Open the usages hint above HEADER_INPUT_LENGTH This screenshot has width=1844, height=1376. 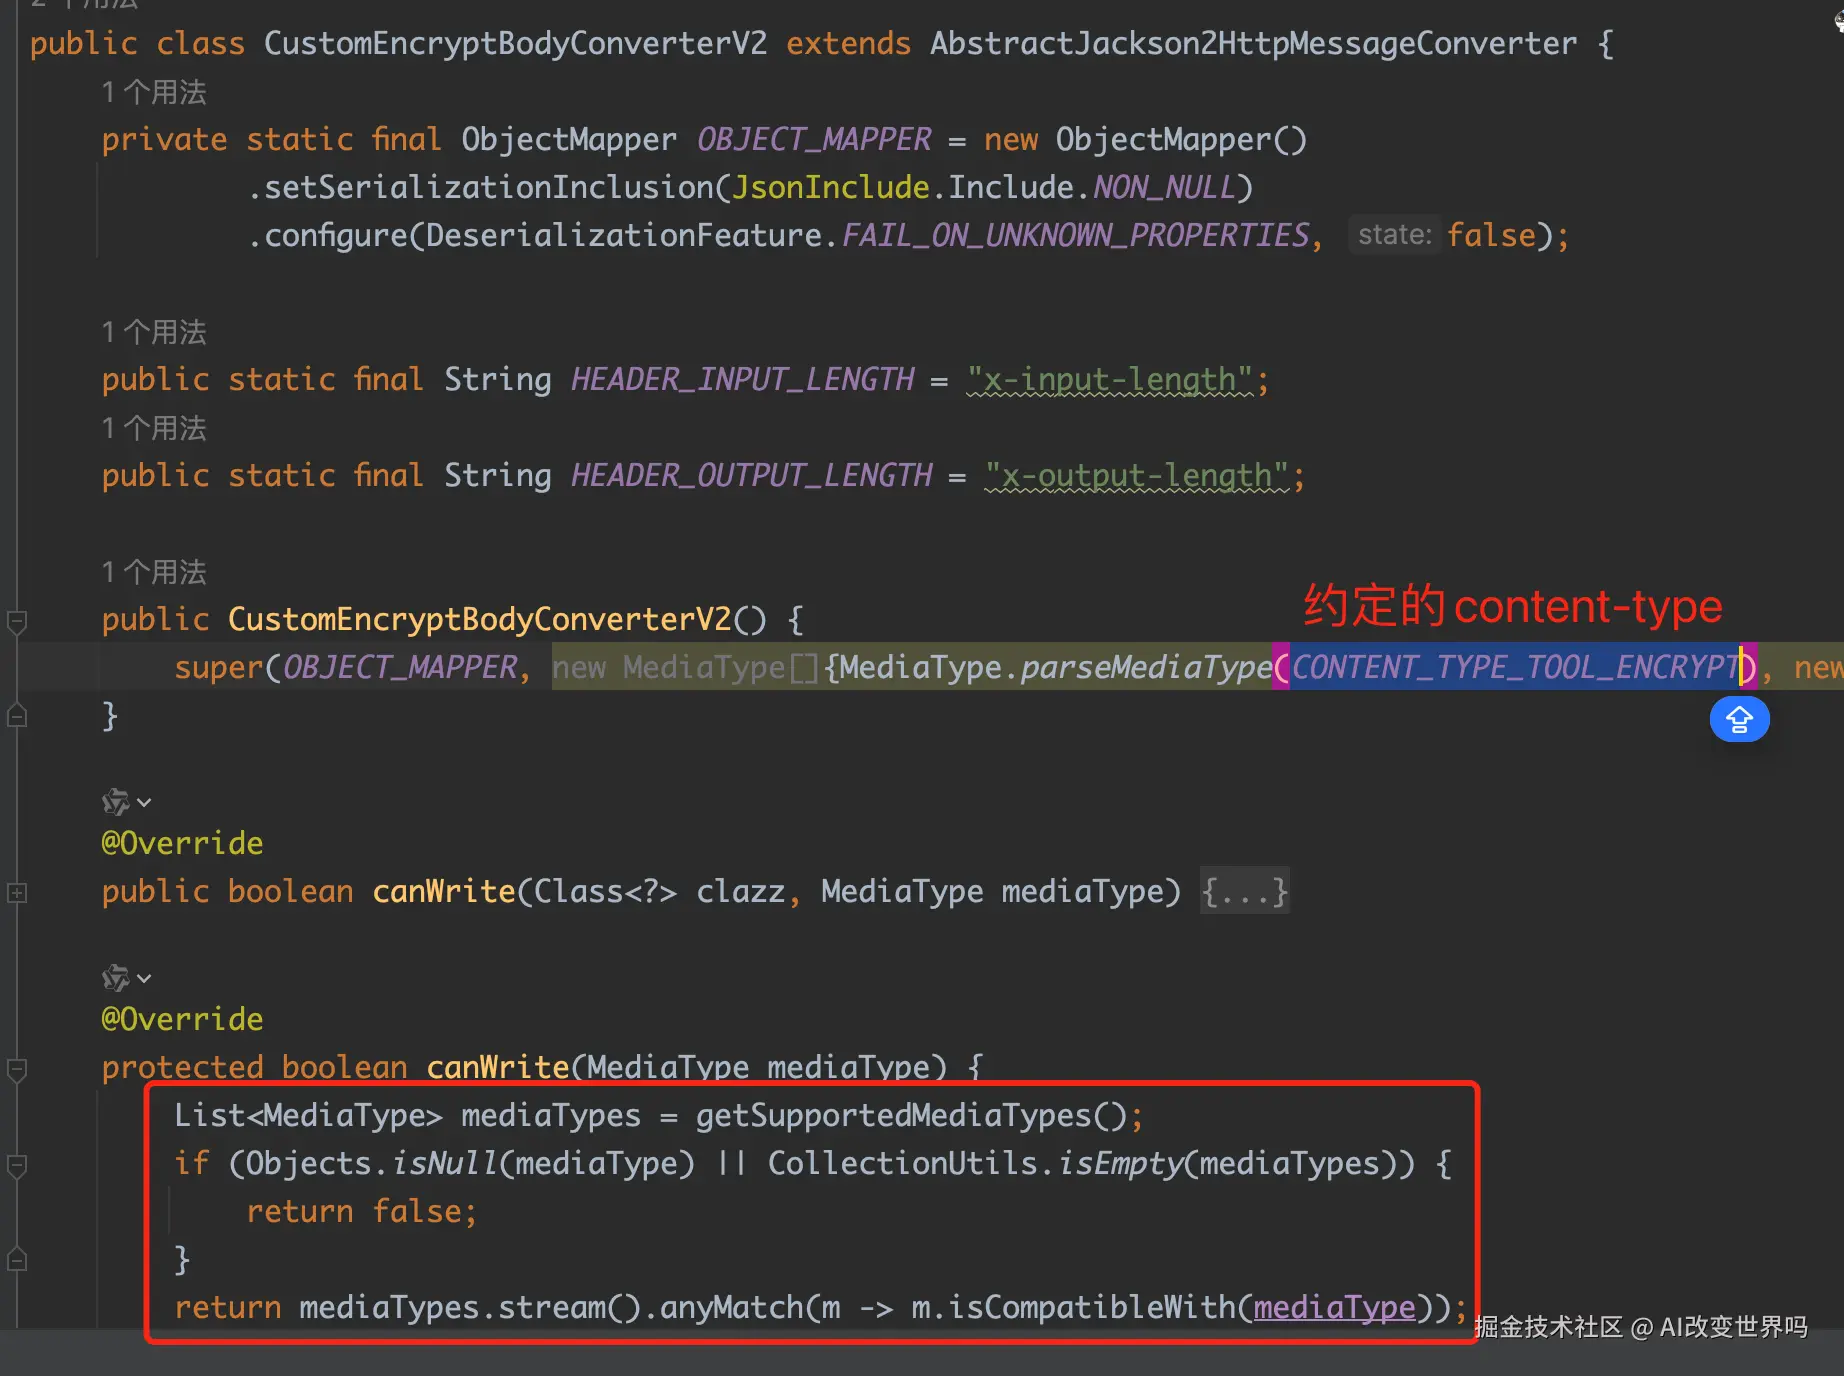pyautogui.click(x=154, y=332)
